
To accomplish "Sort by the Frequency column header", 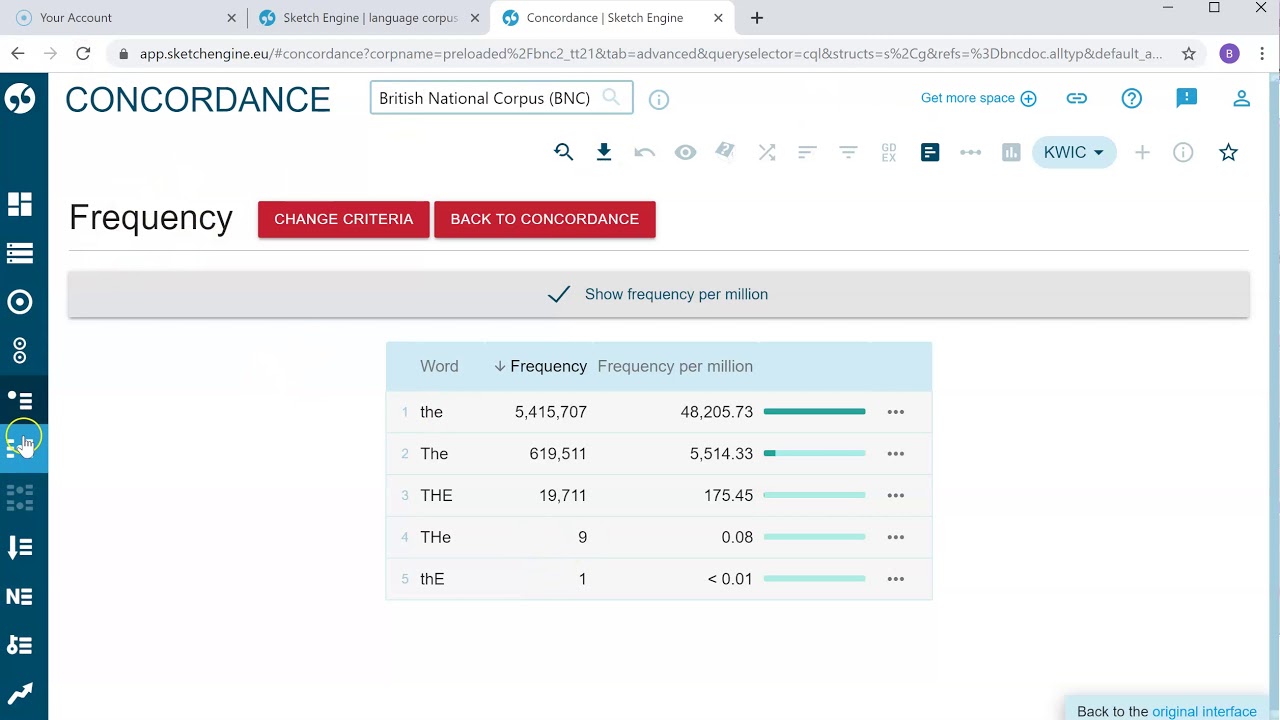I will point(540,366).
